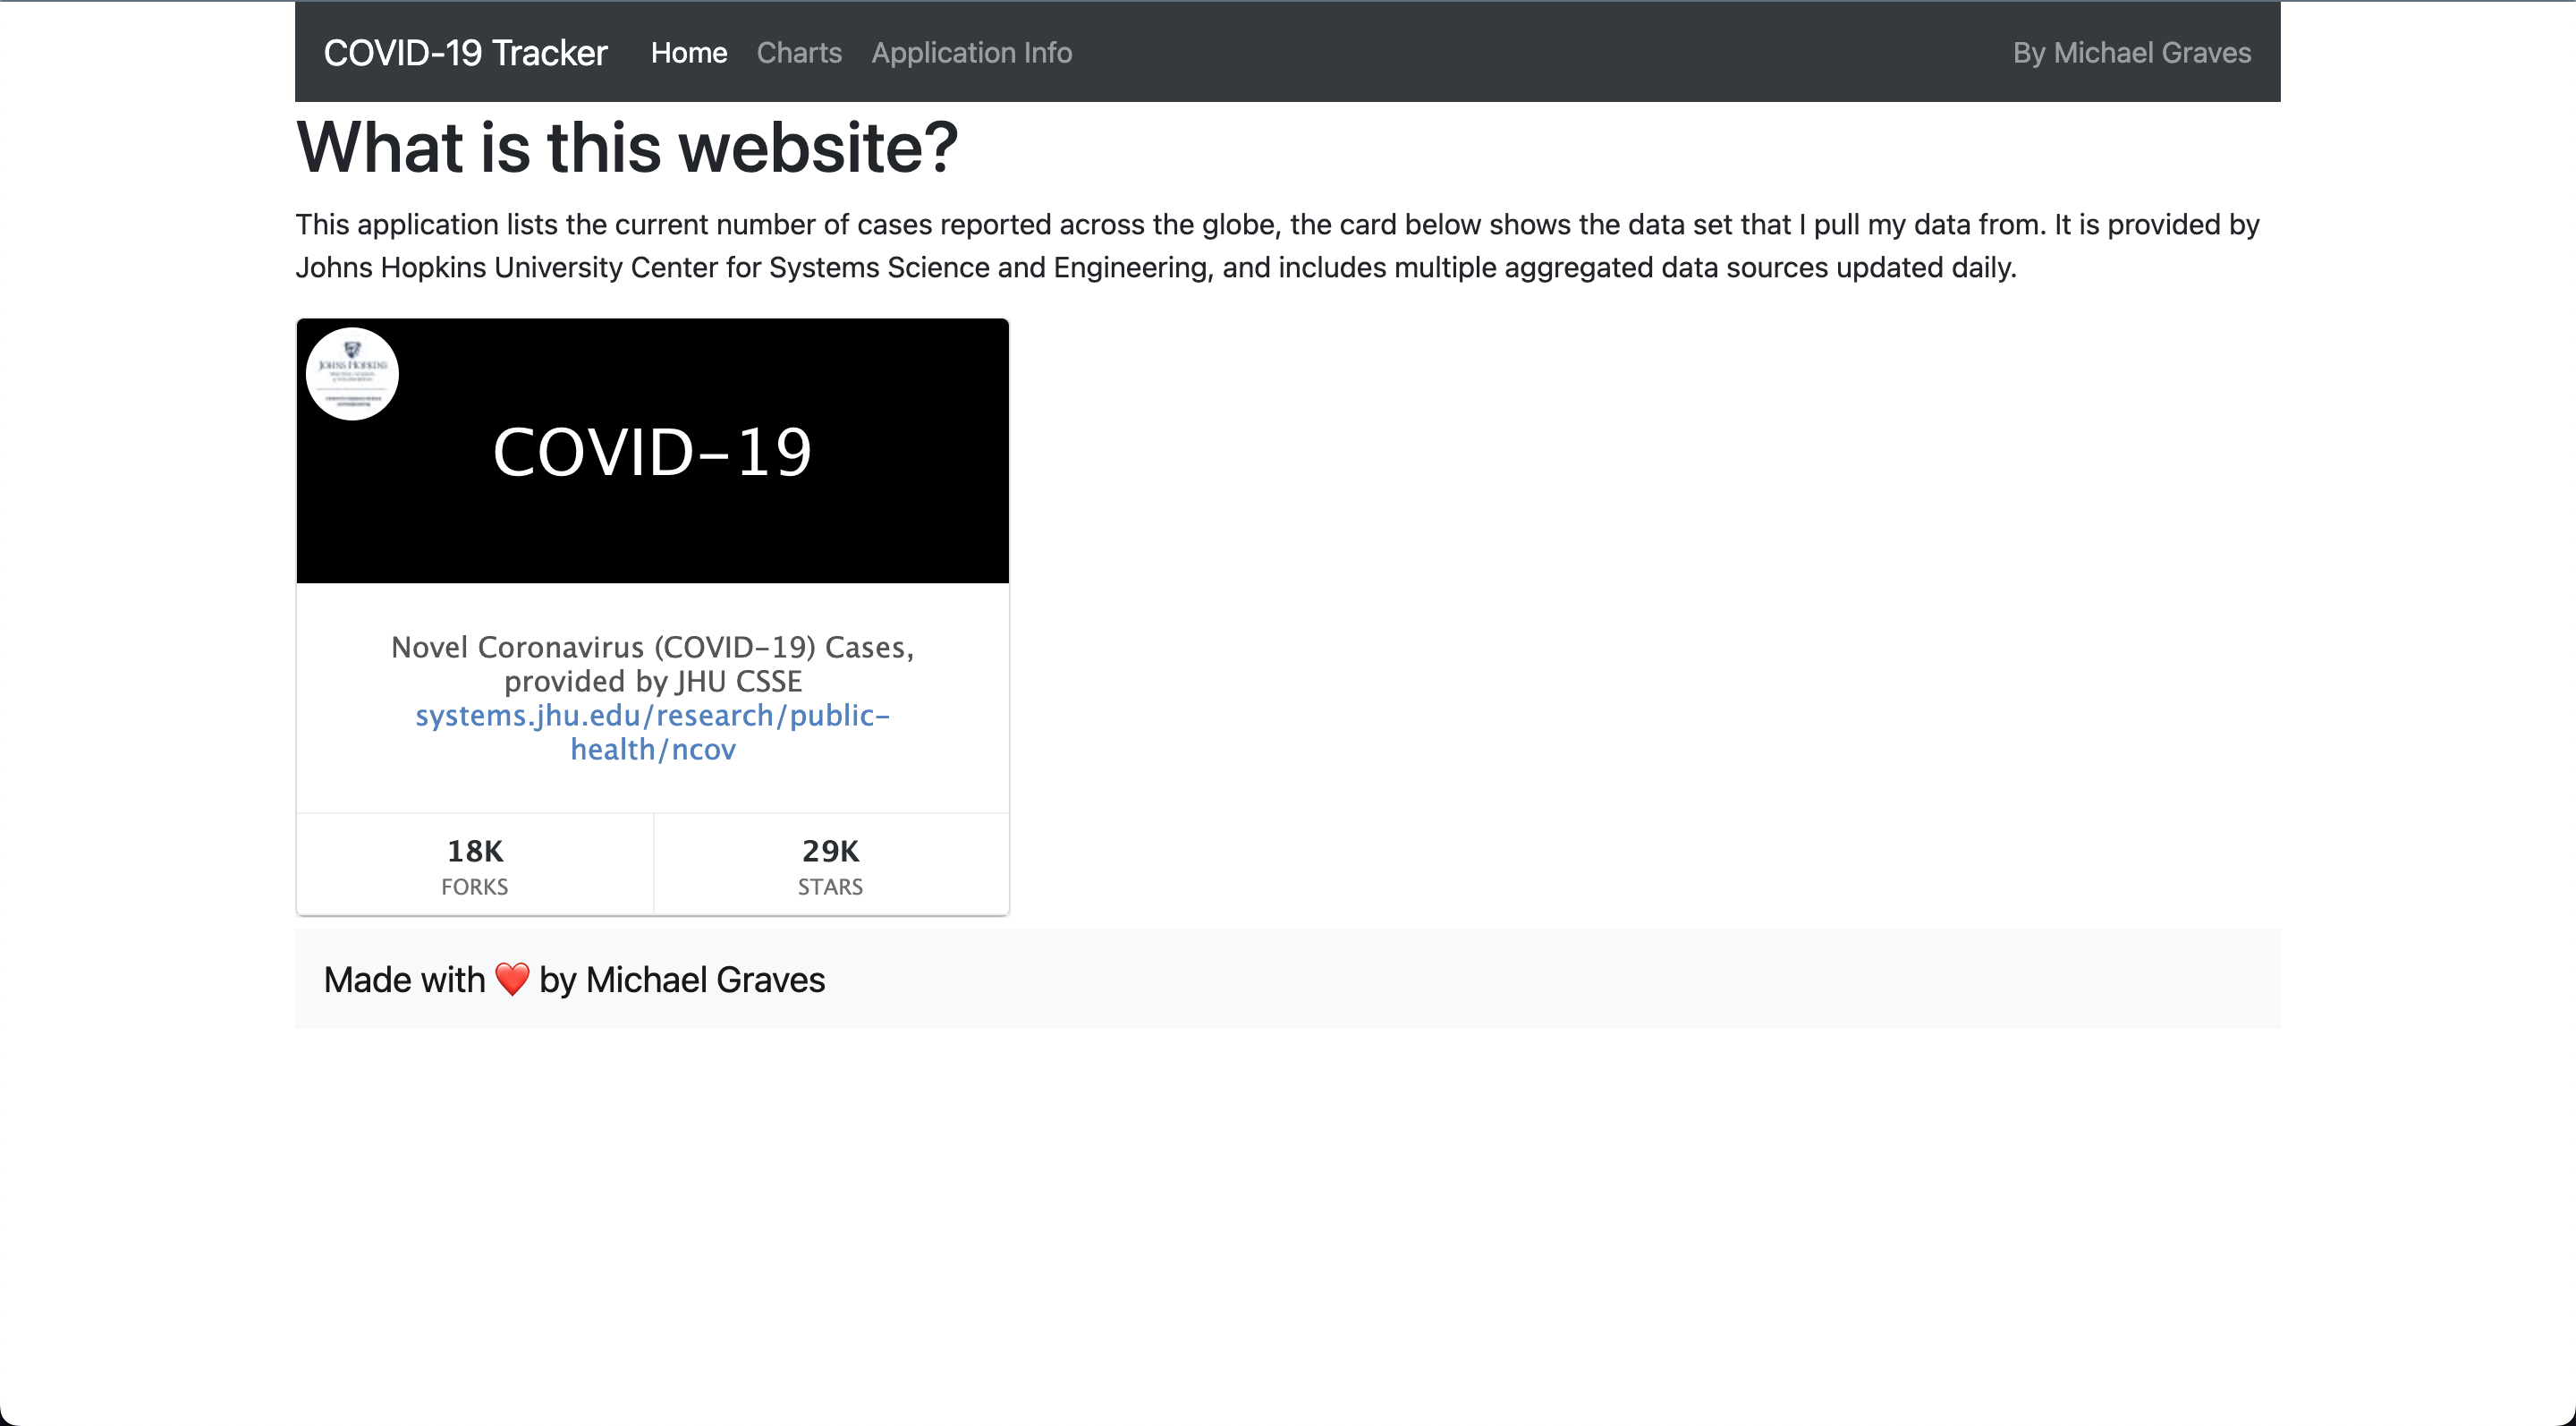Click the Johns Hopkins University paragraph line
The width and height of the screenshot is (2576, 1426).
[x=1155, y=268]
